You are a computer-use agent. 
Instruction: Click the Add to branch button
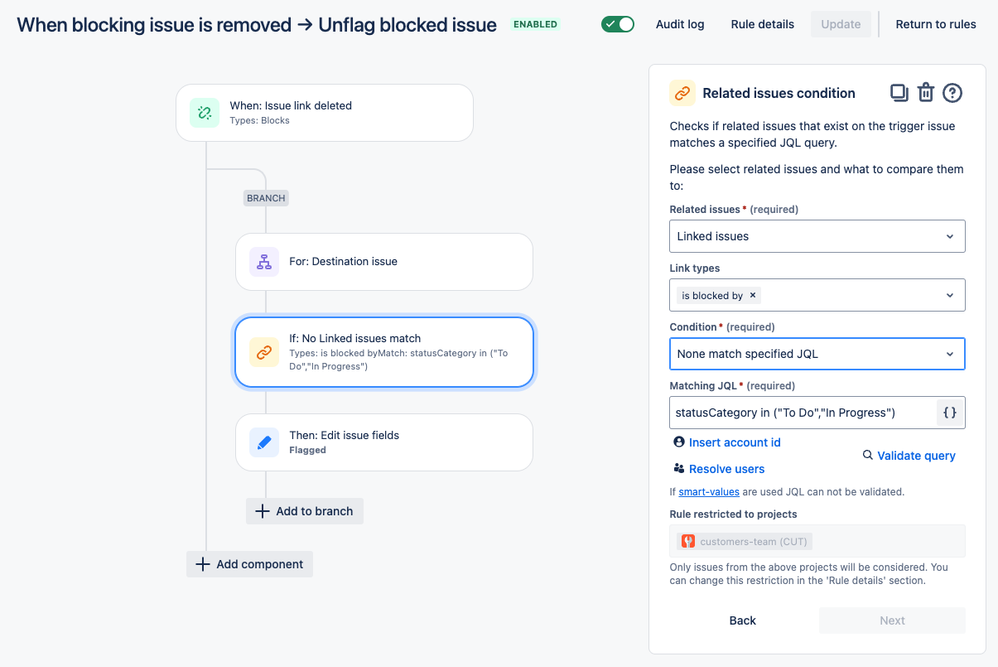point(305,511)
